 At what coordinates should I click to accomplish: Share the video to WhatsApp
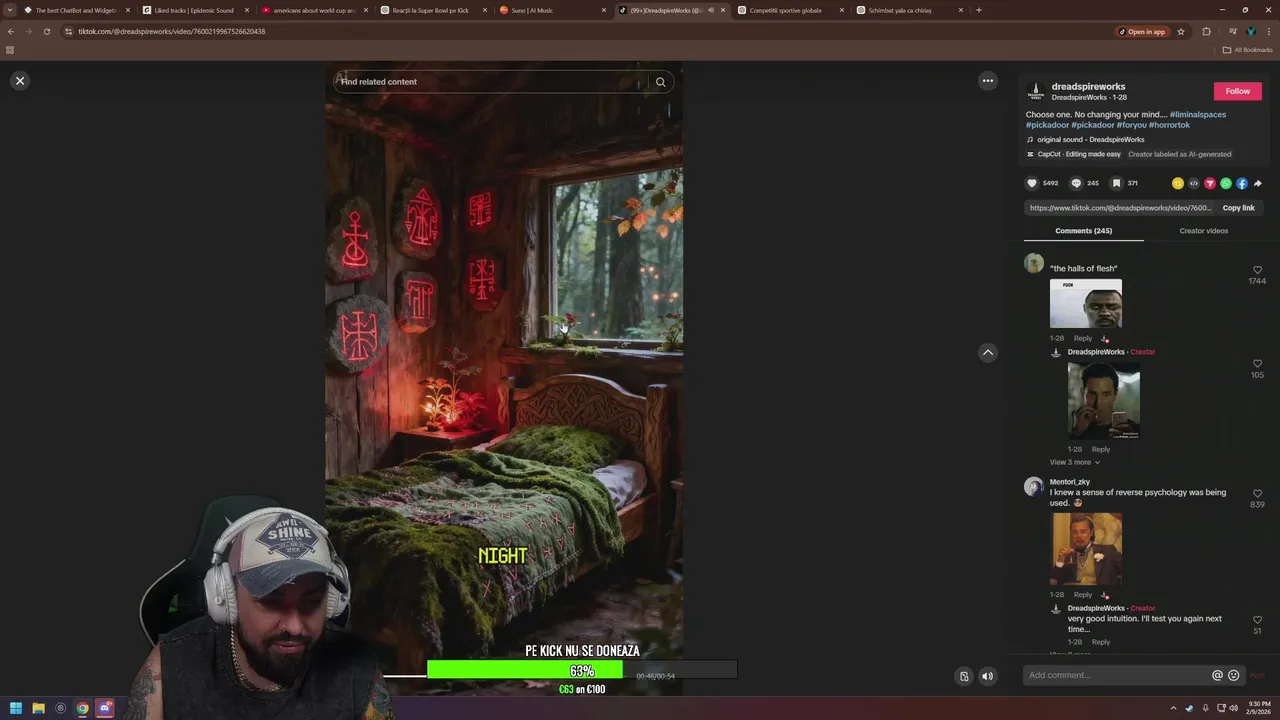click(1226, 183)
